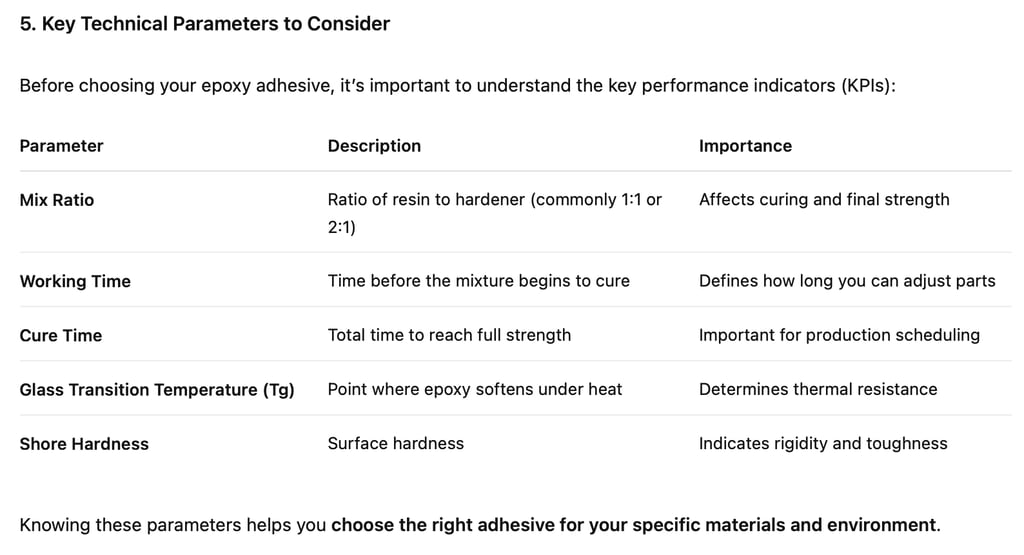Click the "Mix Ratio" row label
The width and height of the screenshot is (1024, 555).
[x=57, y=200]
